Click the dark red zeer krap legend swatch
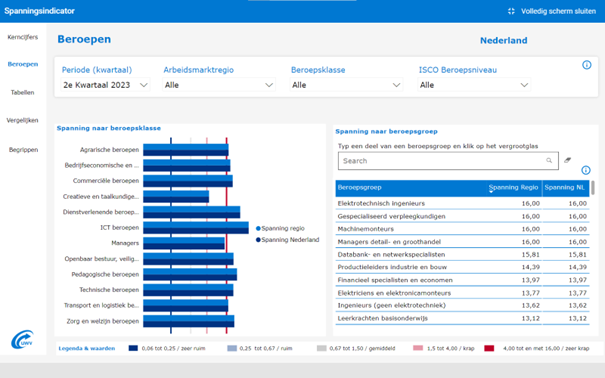 pos(489,348)
